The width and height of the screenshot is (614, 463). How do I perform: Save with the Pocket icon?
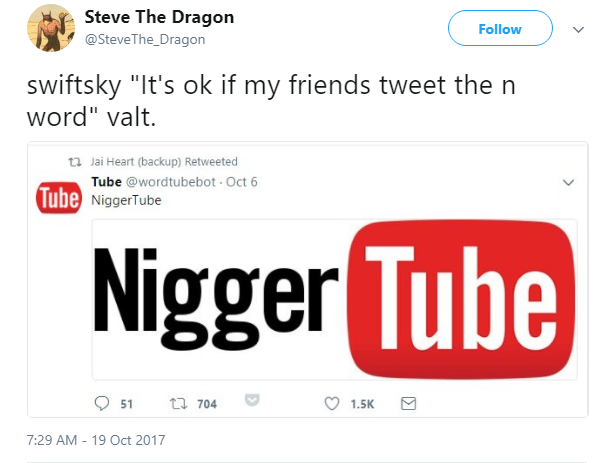tap(252, 400)
